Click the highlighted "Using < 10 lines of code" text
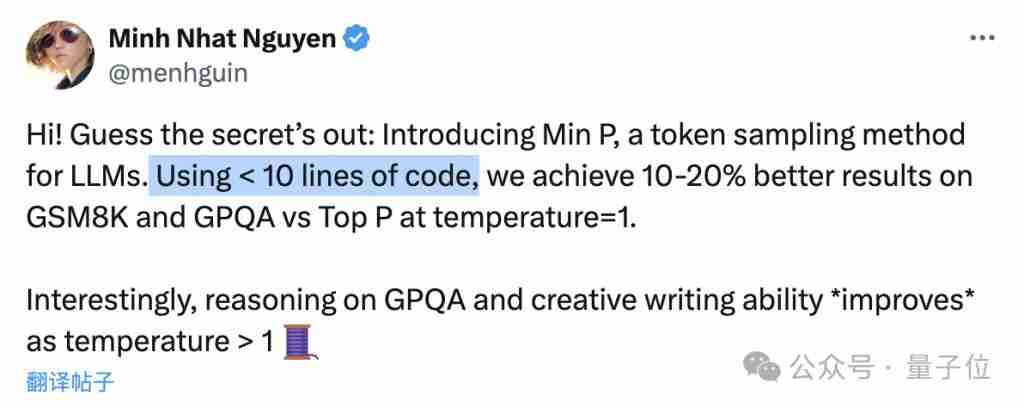The height and width of the screenshot is (408, 1024). (314, 178)
